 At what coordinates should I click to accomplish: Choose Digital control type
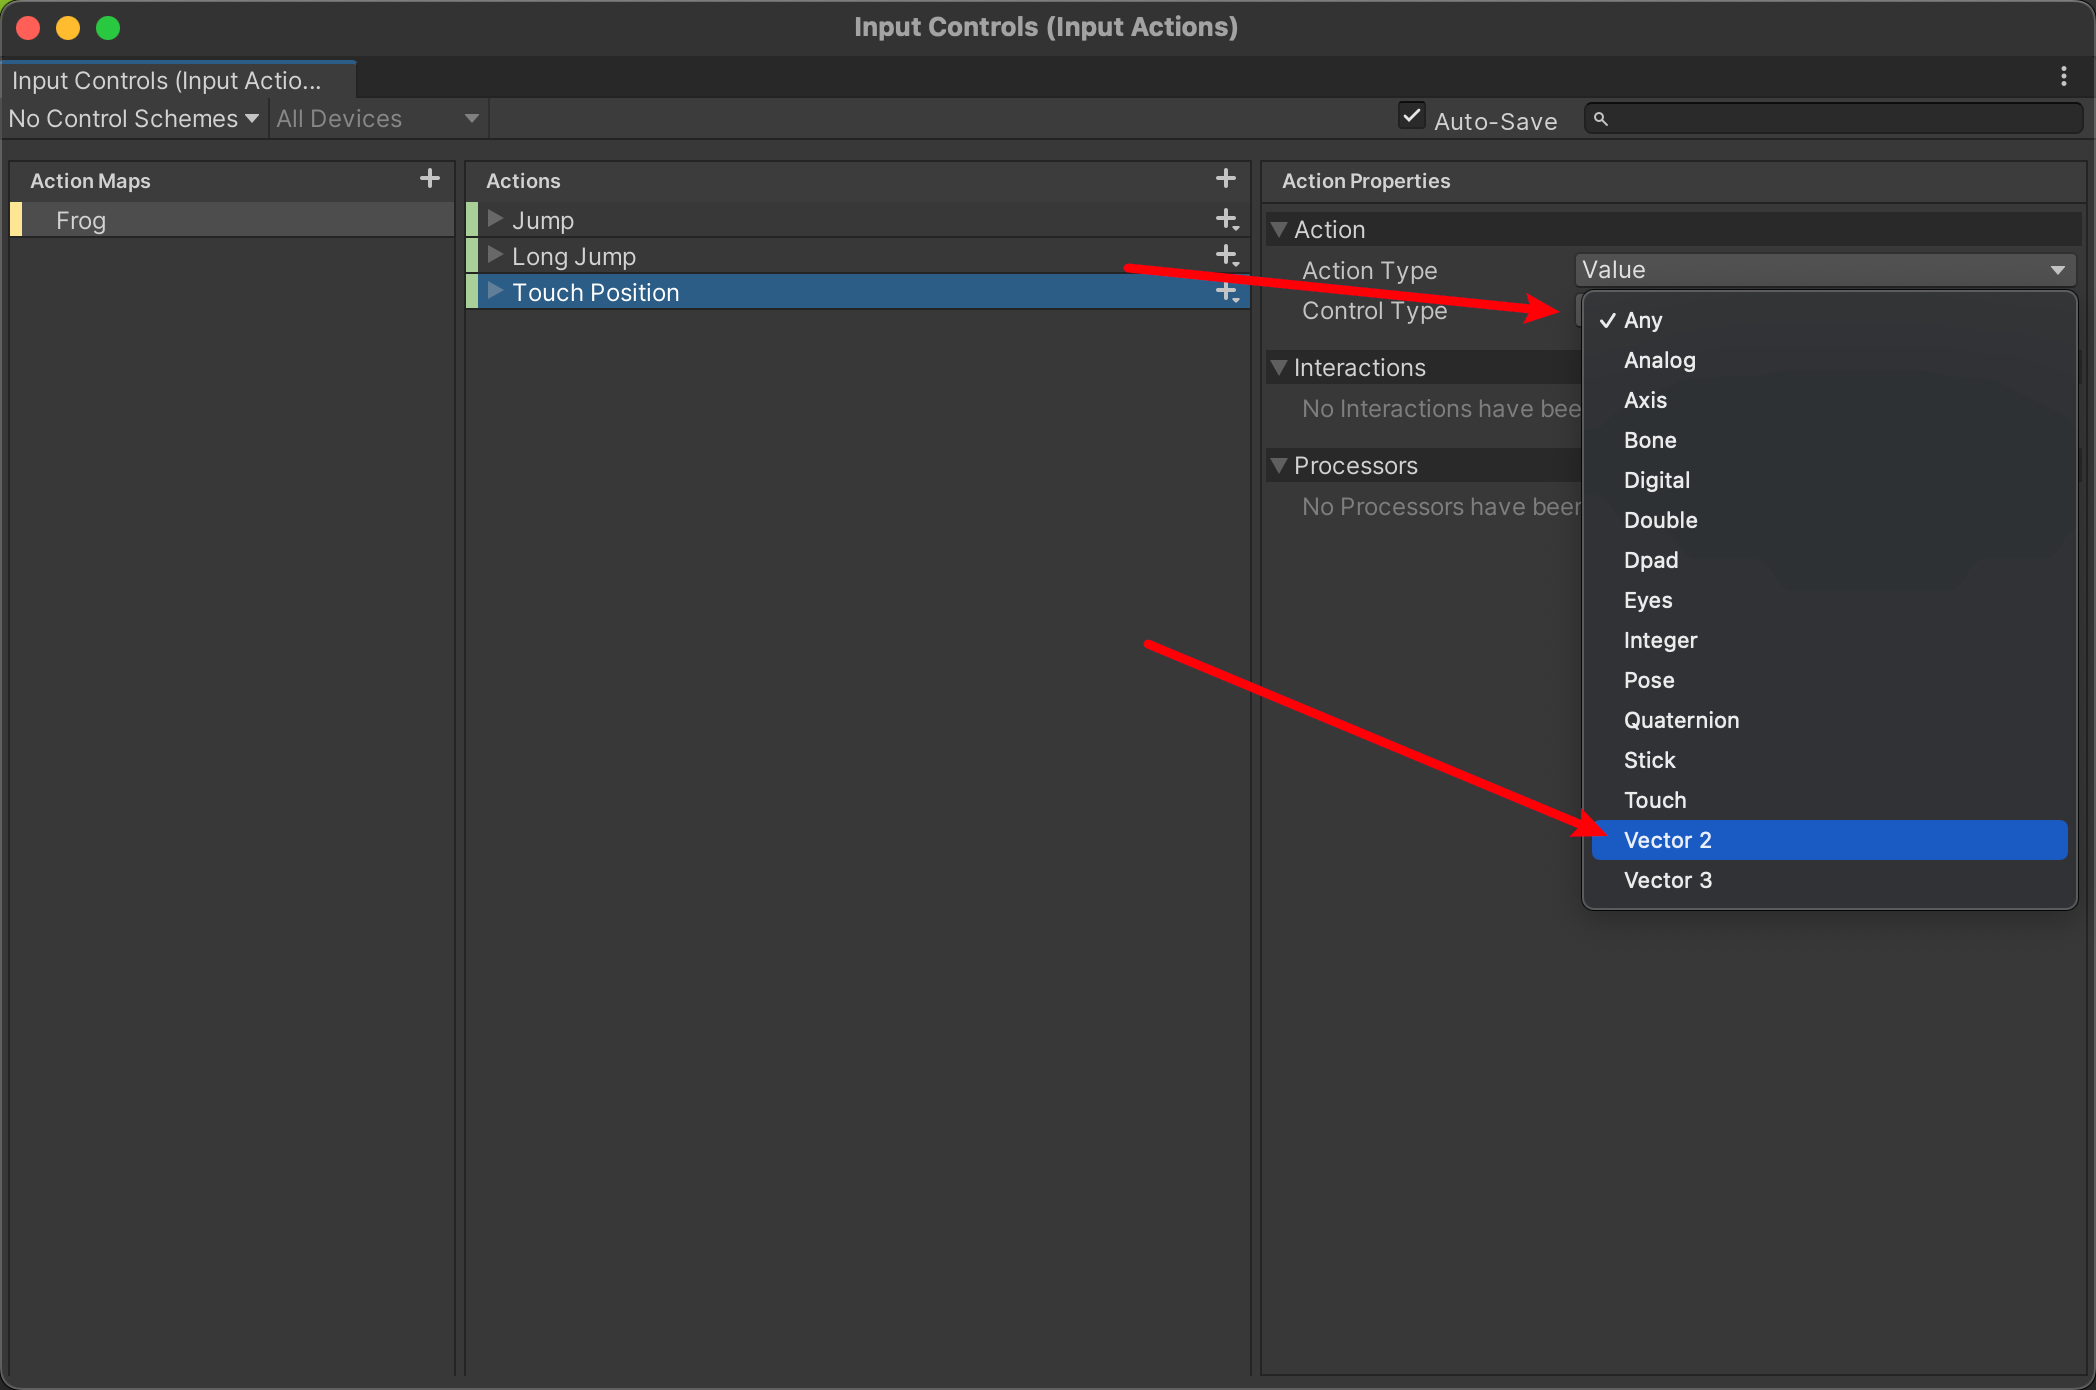pos(1829,480)
